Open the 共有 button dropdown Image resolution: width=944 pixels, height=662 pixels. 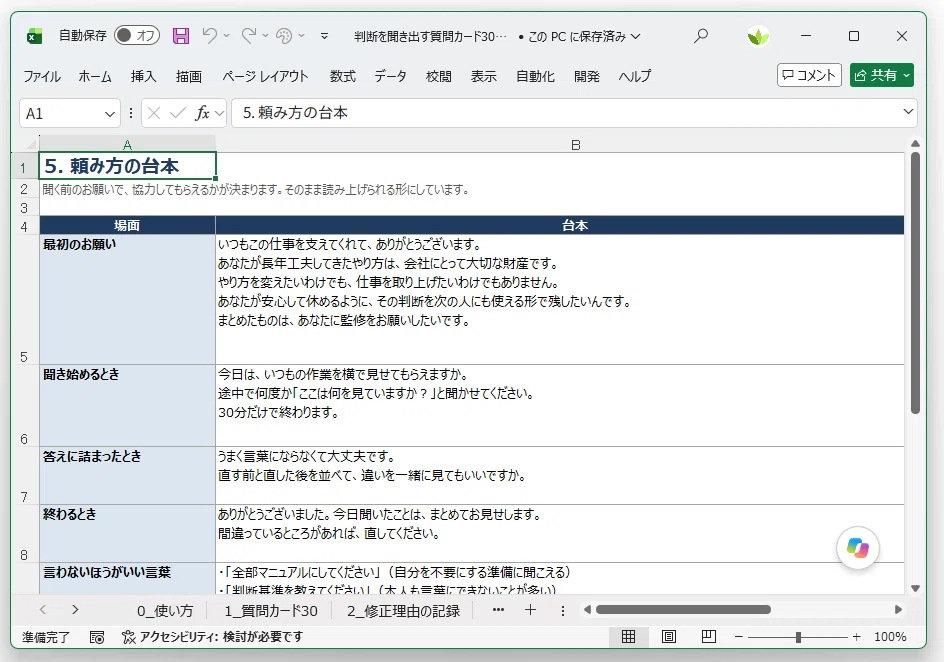point(907,75)
